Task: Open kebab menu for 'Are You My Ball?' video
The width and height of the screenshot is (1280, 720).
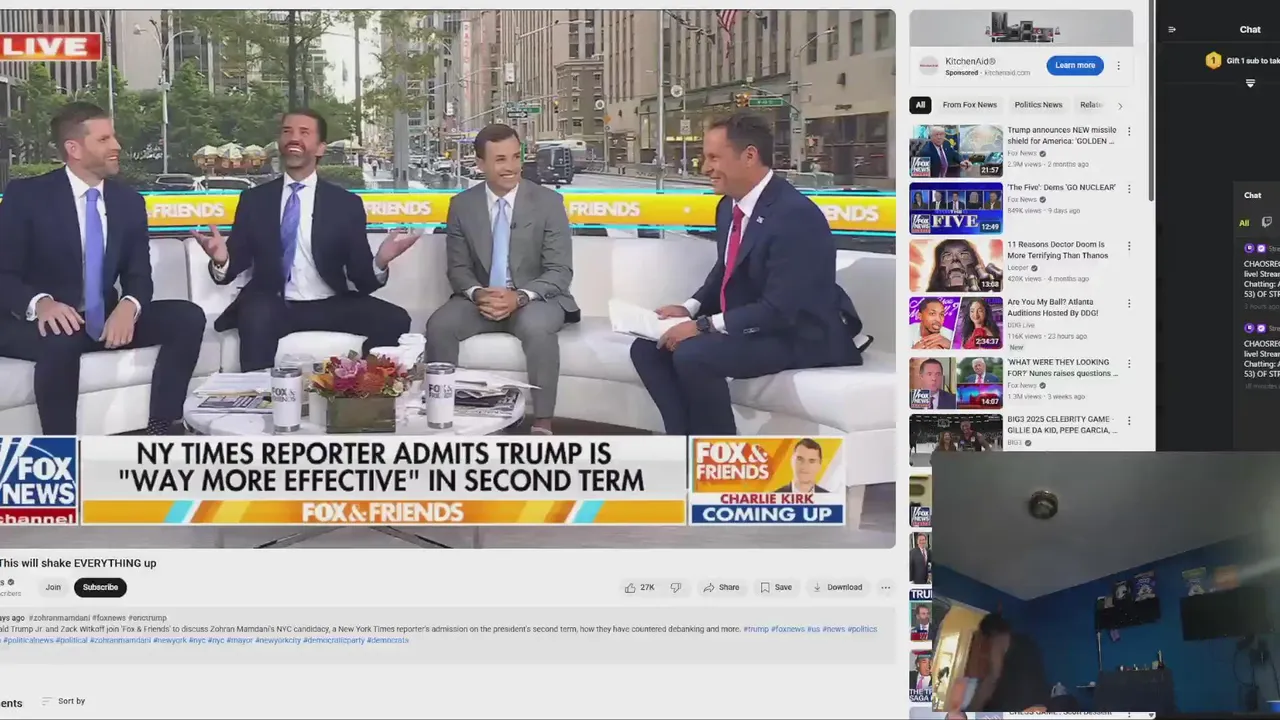Action: [x=1129, y=303]
